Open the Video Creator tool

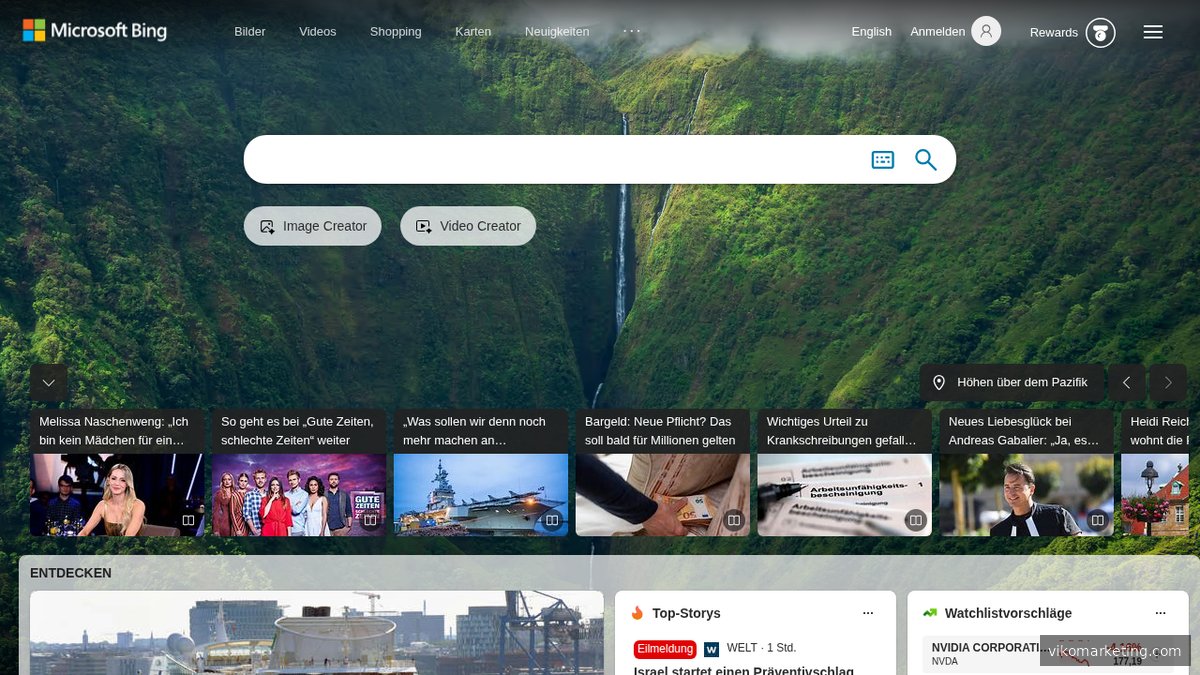coord(468,225)
